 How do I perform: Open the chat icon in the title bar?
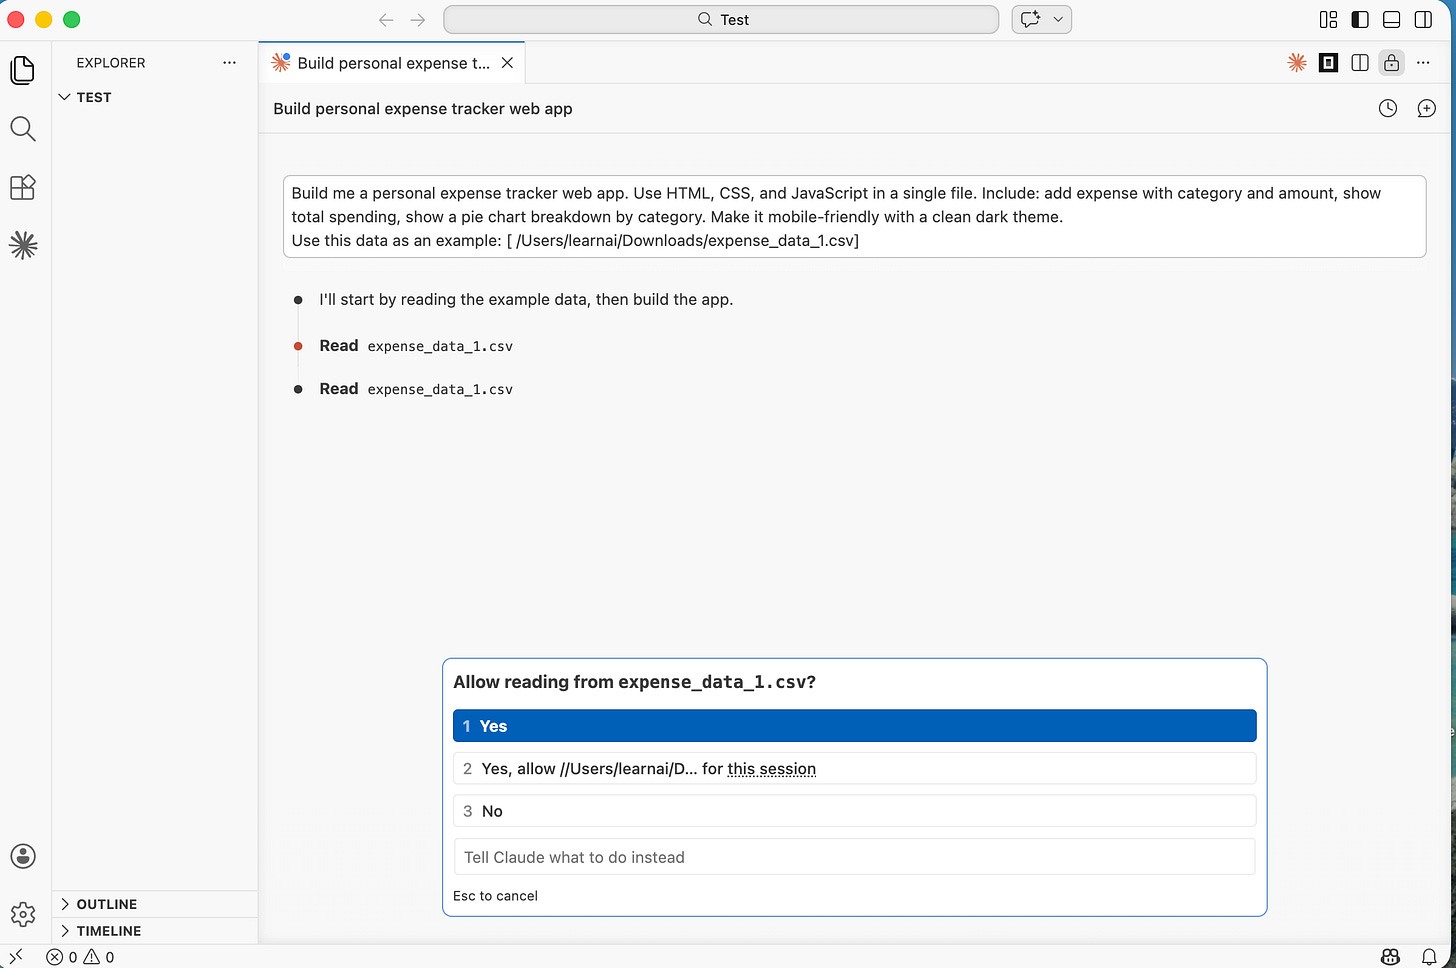[x=1030, y=19]
